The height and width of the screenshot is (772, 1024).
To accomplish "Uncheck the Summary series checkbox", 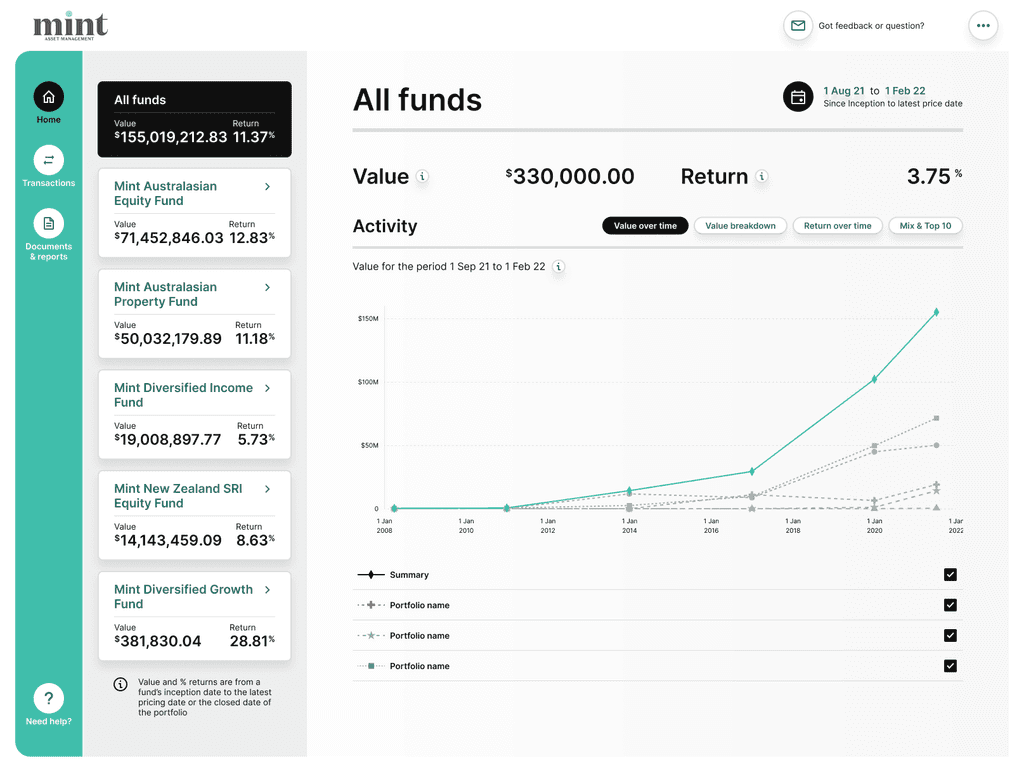I will 950,575.
